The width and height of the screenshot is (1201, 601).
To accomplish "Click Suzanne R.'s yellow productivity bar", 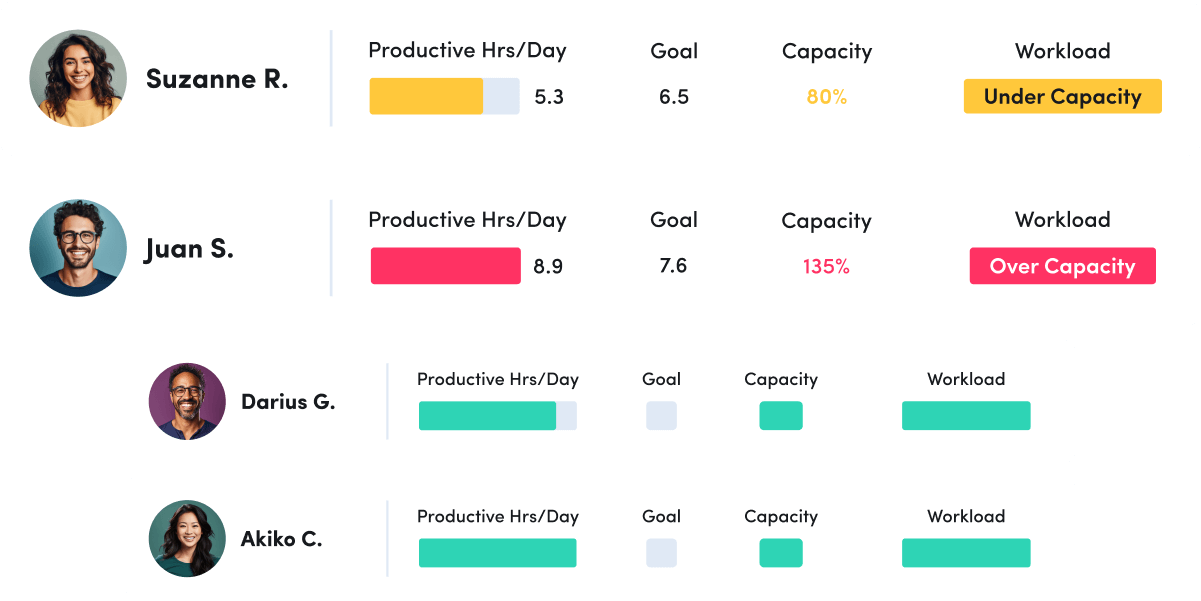I will [x=425, y=96].
